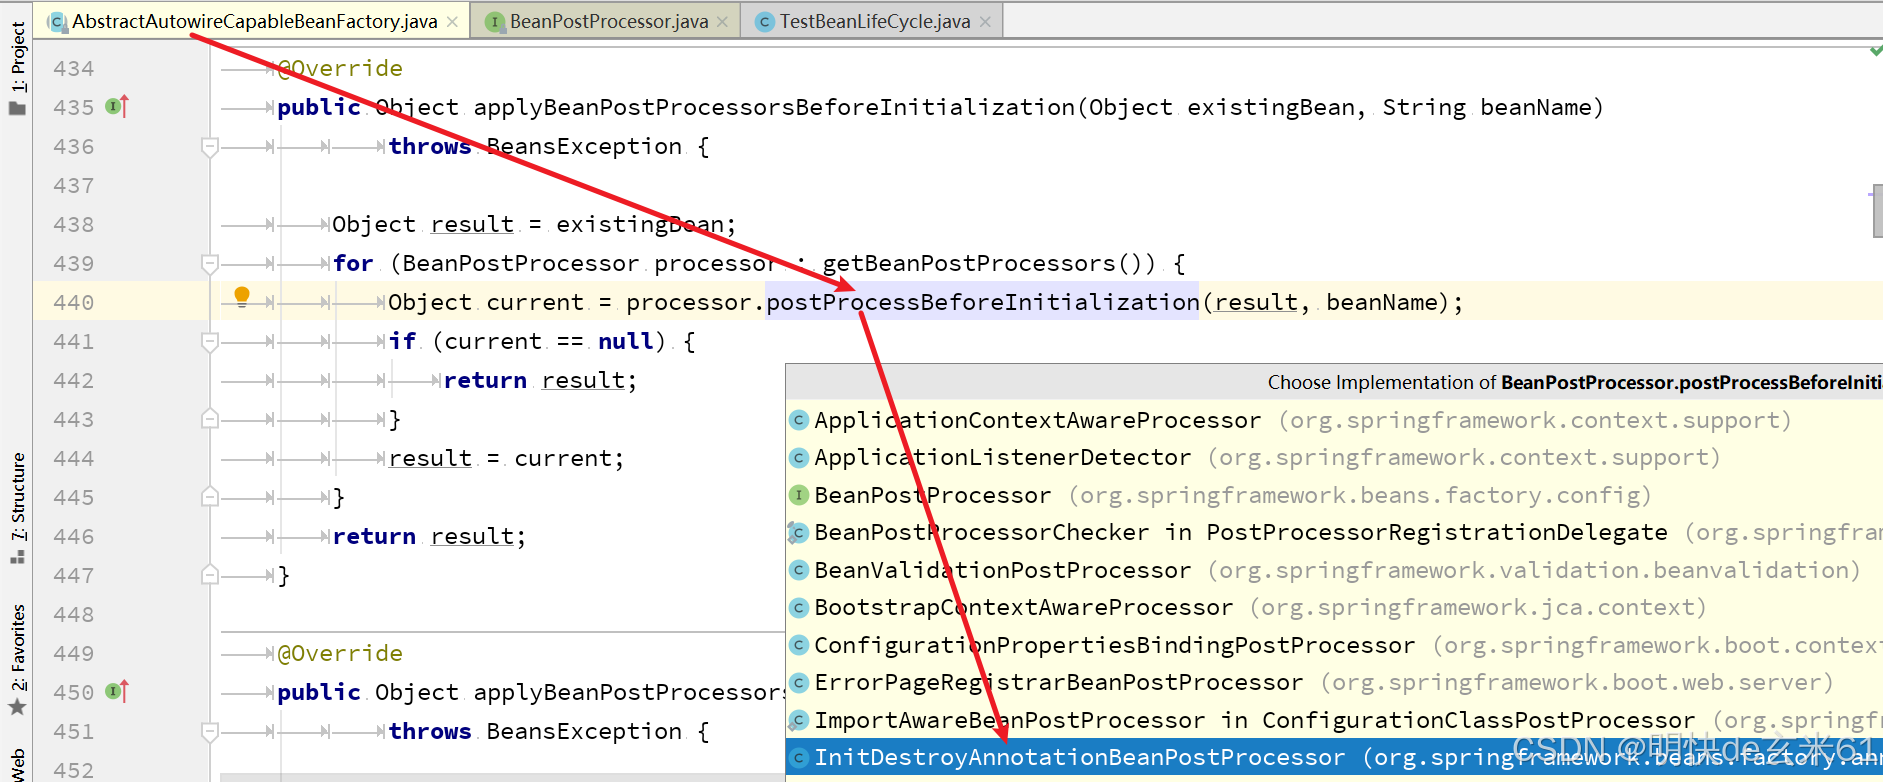Select highlighted InitDestroyAnnotationBeanPostProcessor entry

[1334, 758]
